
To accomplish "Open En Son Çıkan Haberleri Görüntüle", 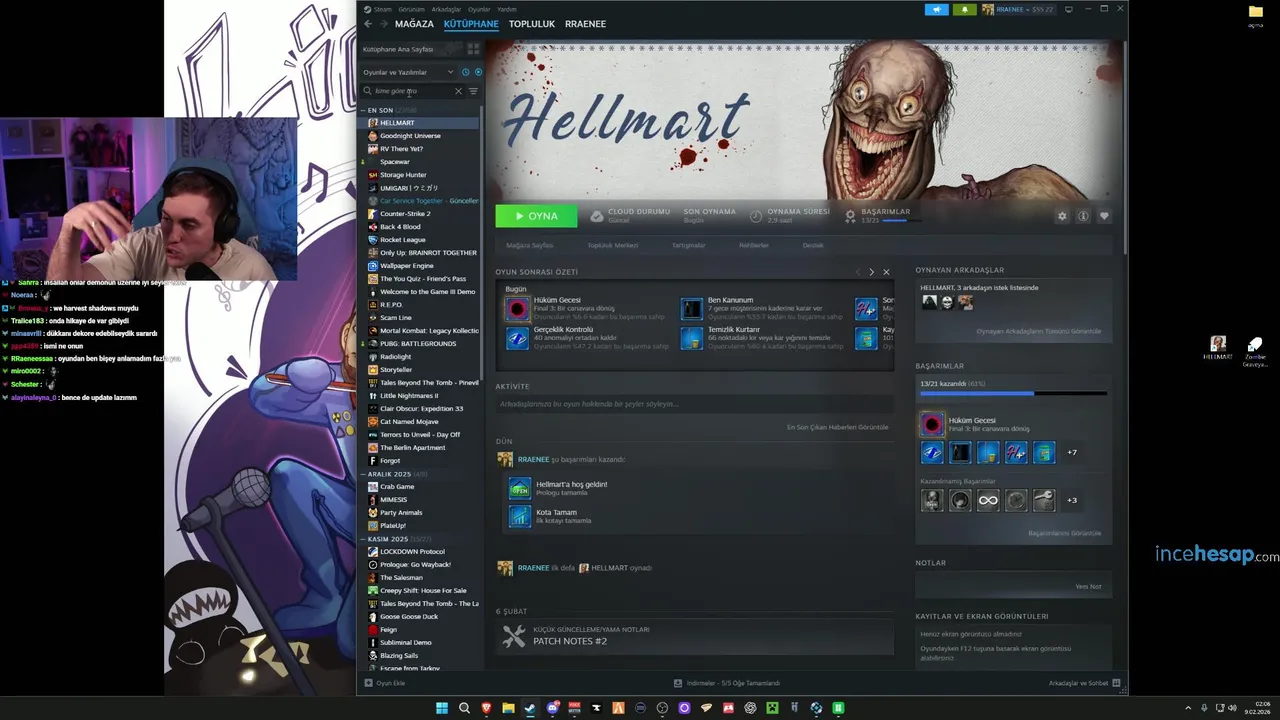I will [837, 427].
